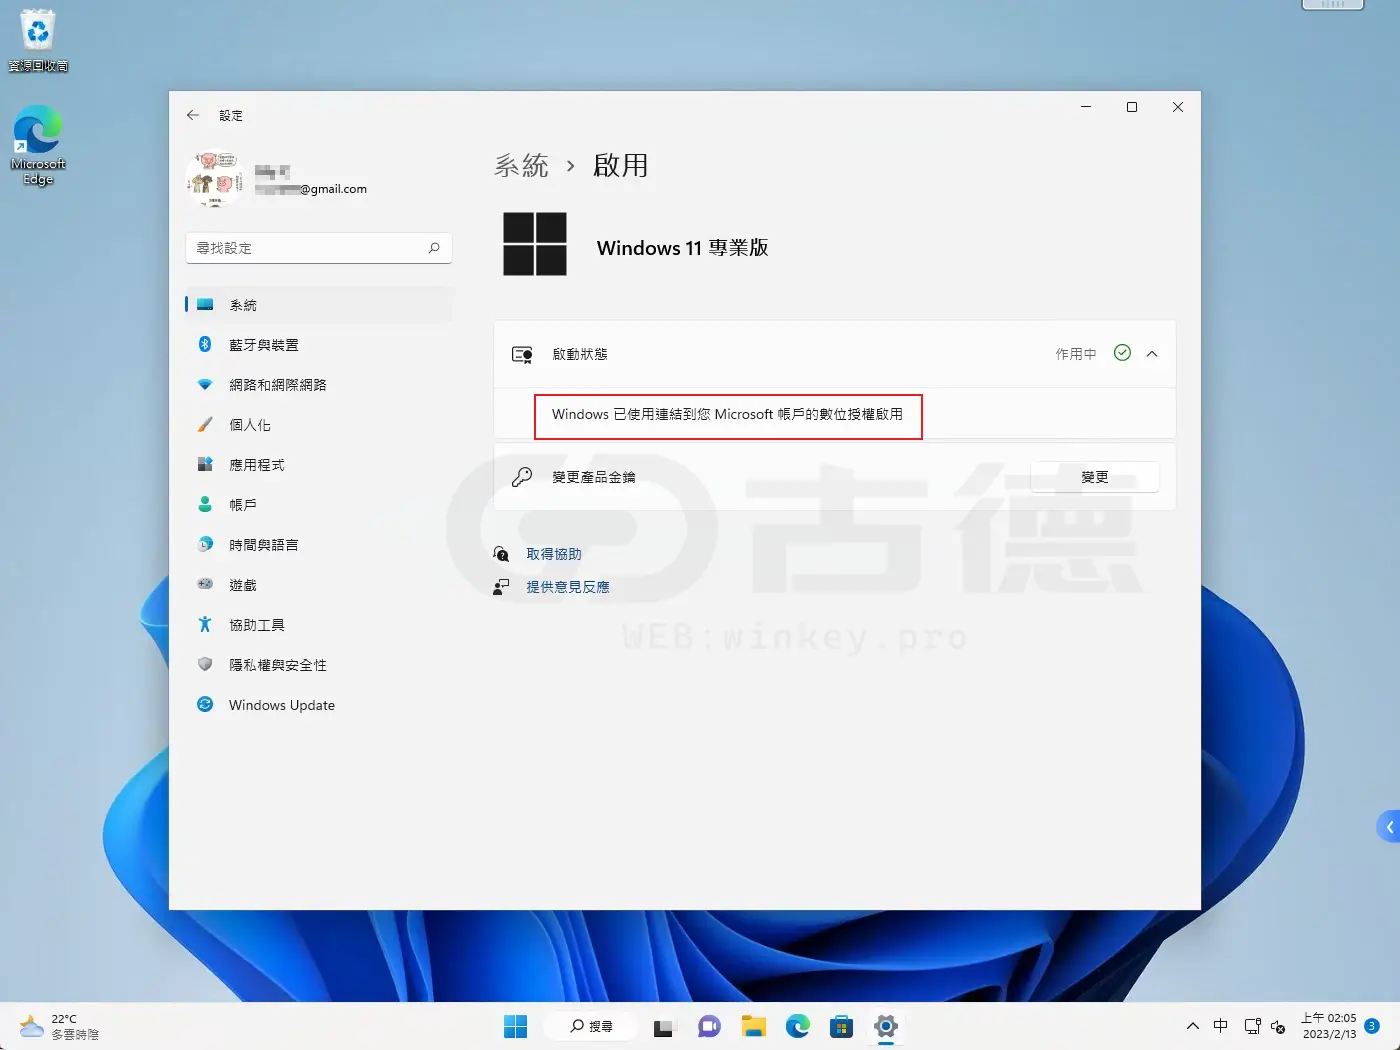Open the 取得協助 link

[554, 554]
